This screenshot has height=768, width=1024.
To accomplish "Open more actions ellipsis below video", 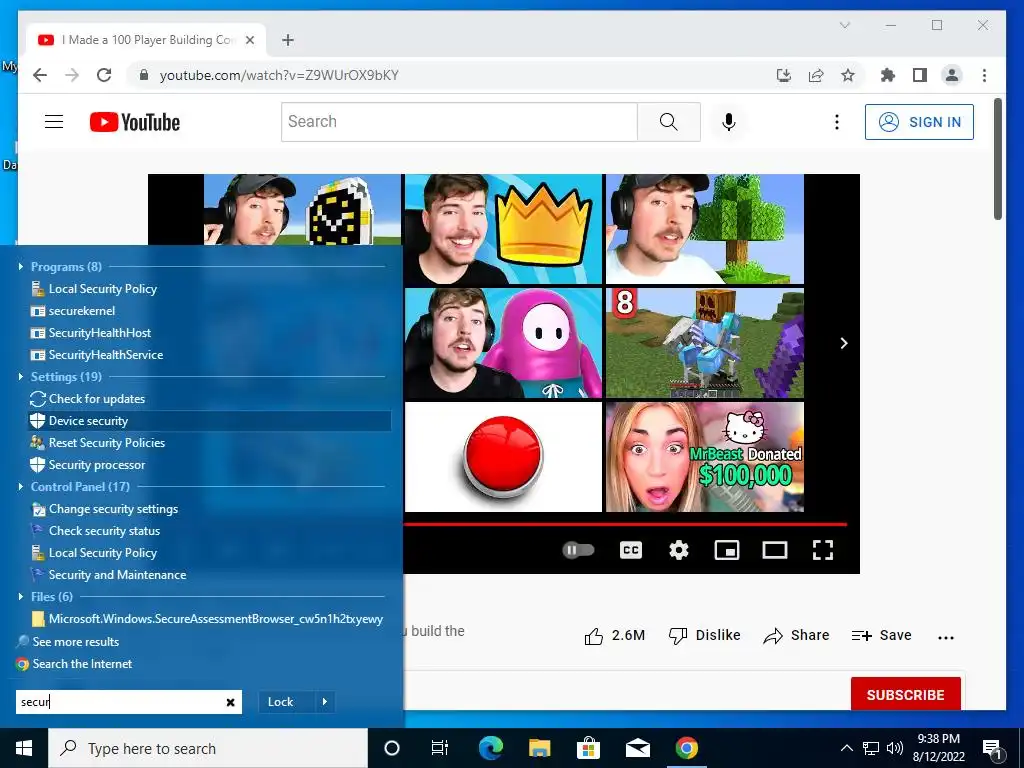I will 946,637.
